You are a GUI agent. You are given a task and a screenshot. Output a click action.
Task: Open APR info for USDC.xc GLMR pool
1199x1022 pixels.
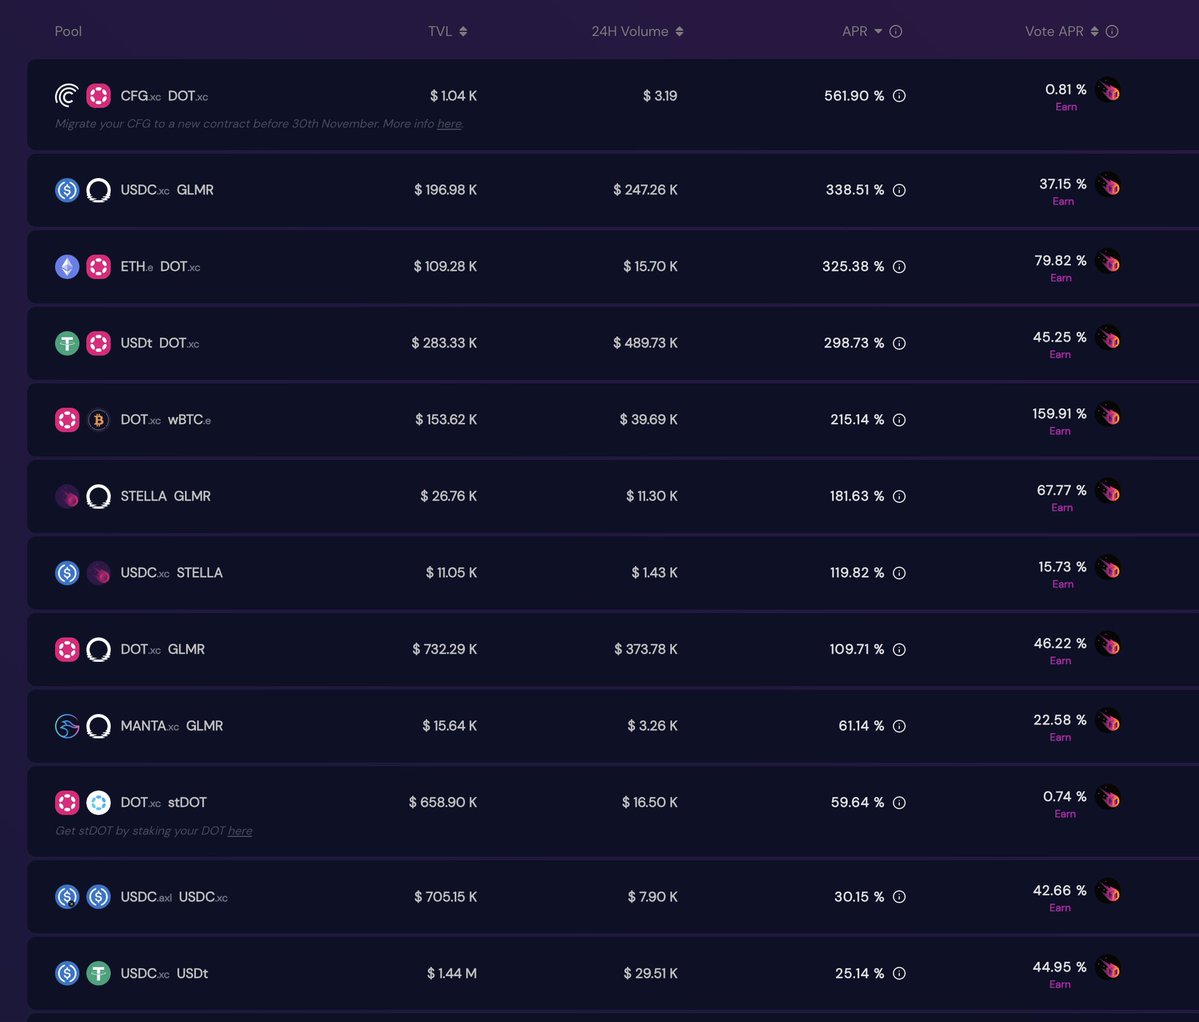click(x=899, y=190)
